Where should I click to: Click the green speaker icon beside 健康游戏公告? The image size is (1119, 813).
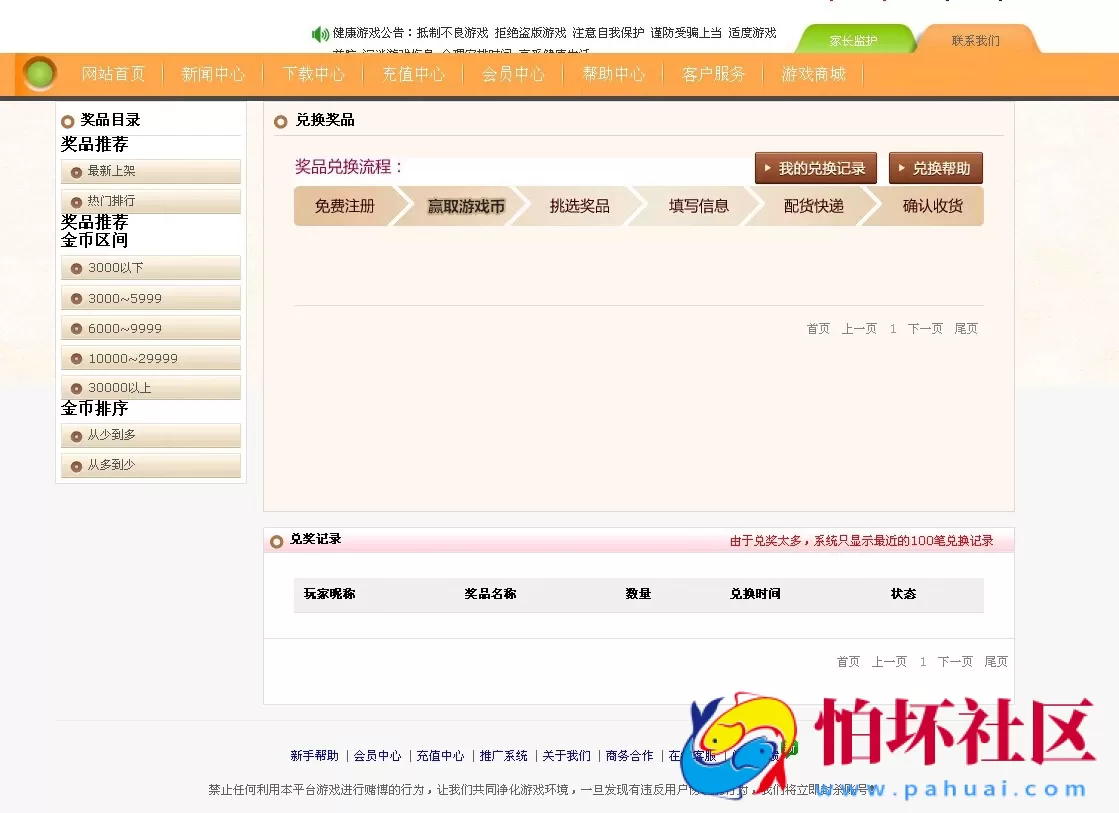coord(320,32)
